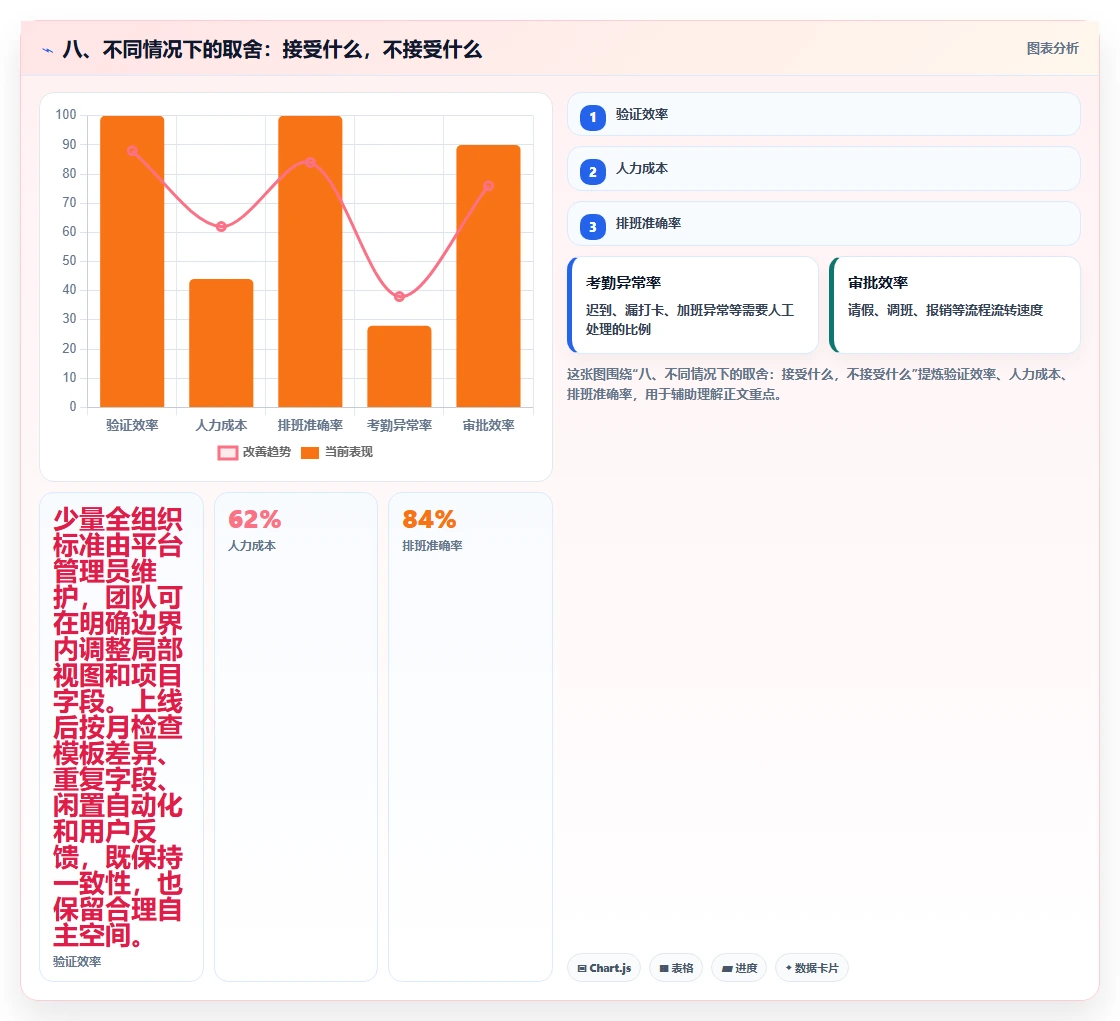The width and height of the screenshot is (1120, 1021).
Task: Open the 审批效率 card
Action: pos(954,305)
